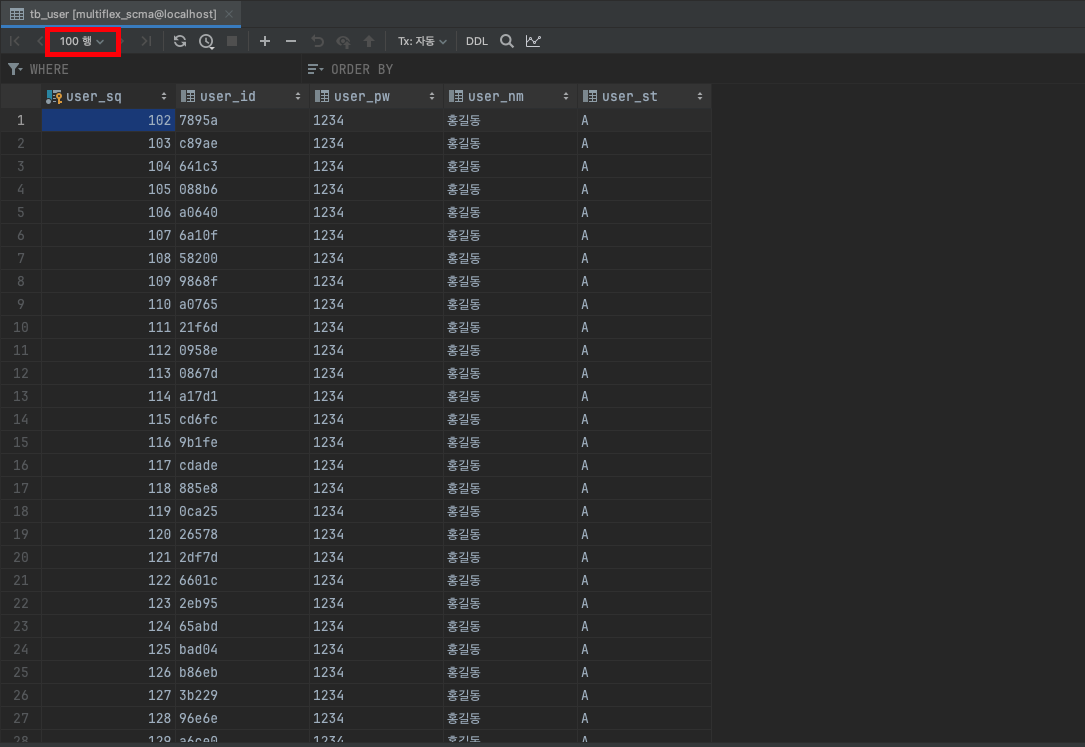The width and height of the screenshot is (1085, 747).
Task: Select the user_id cell 3b229
Action: coord(242,695)
